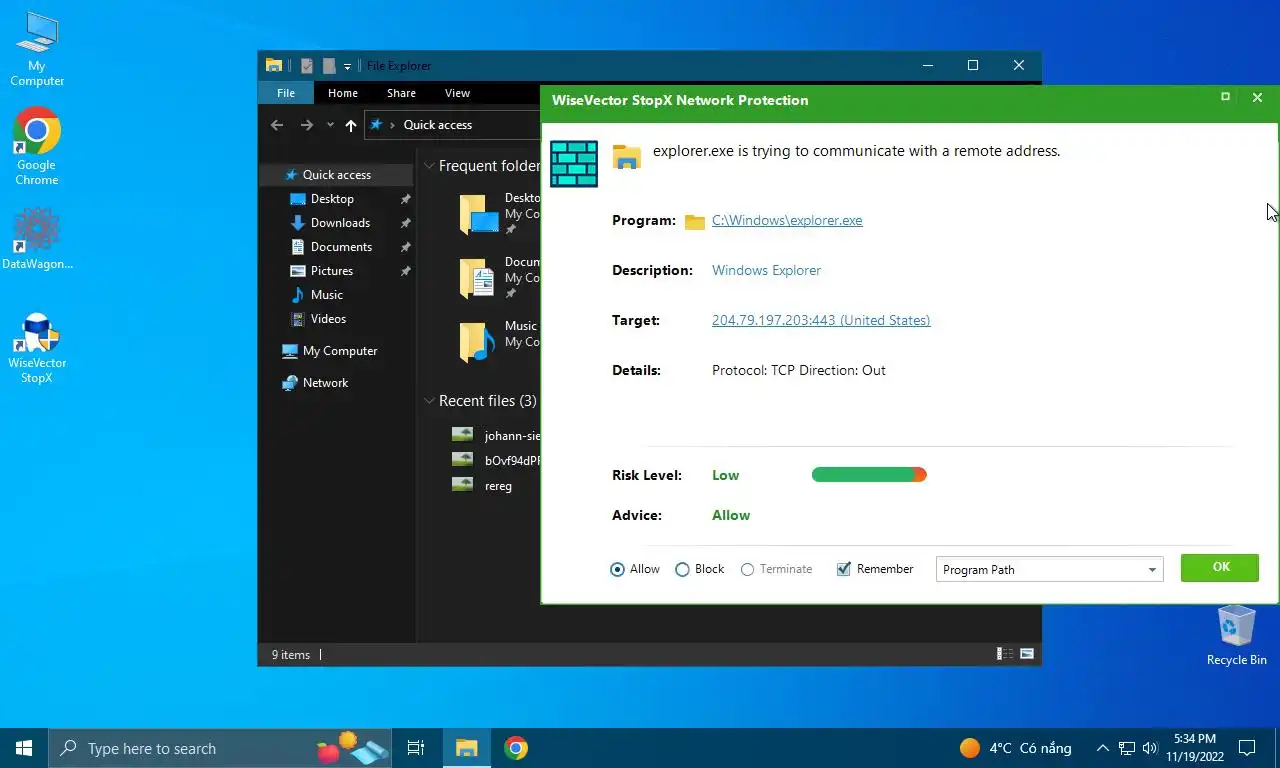Viewport: 1280px width, 768px height.
Task: Uncheck the Remember checkbox
Action: click(843, 569)
